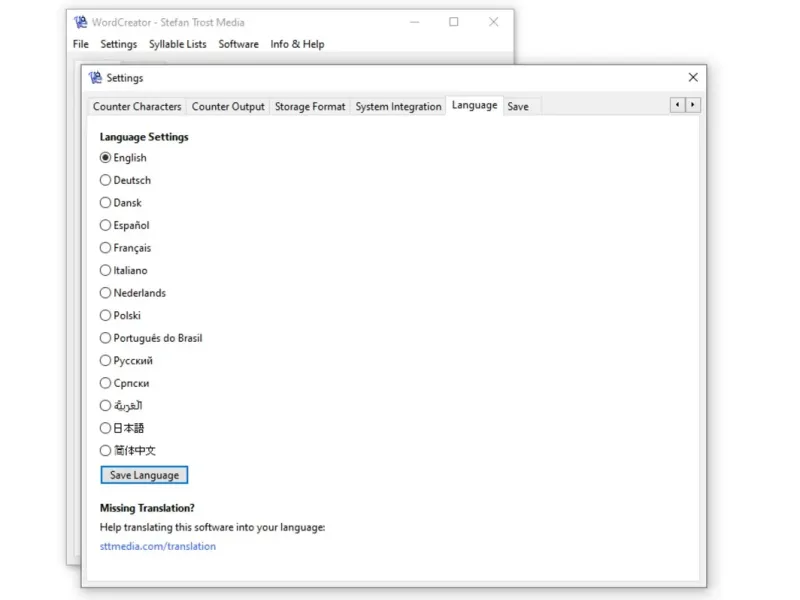Select the Deutsch language option
Viewport: 800px width, 600px height.
tap(106, 181)
